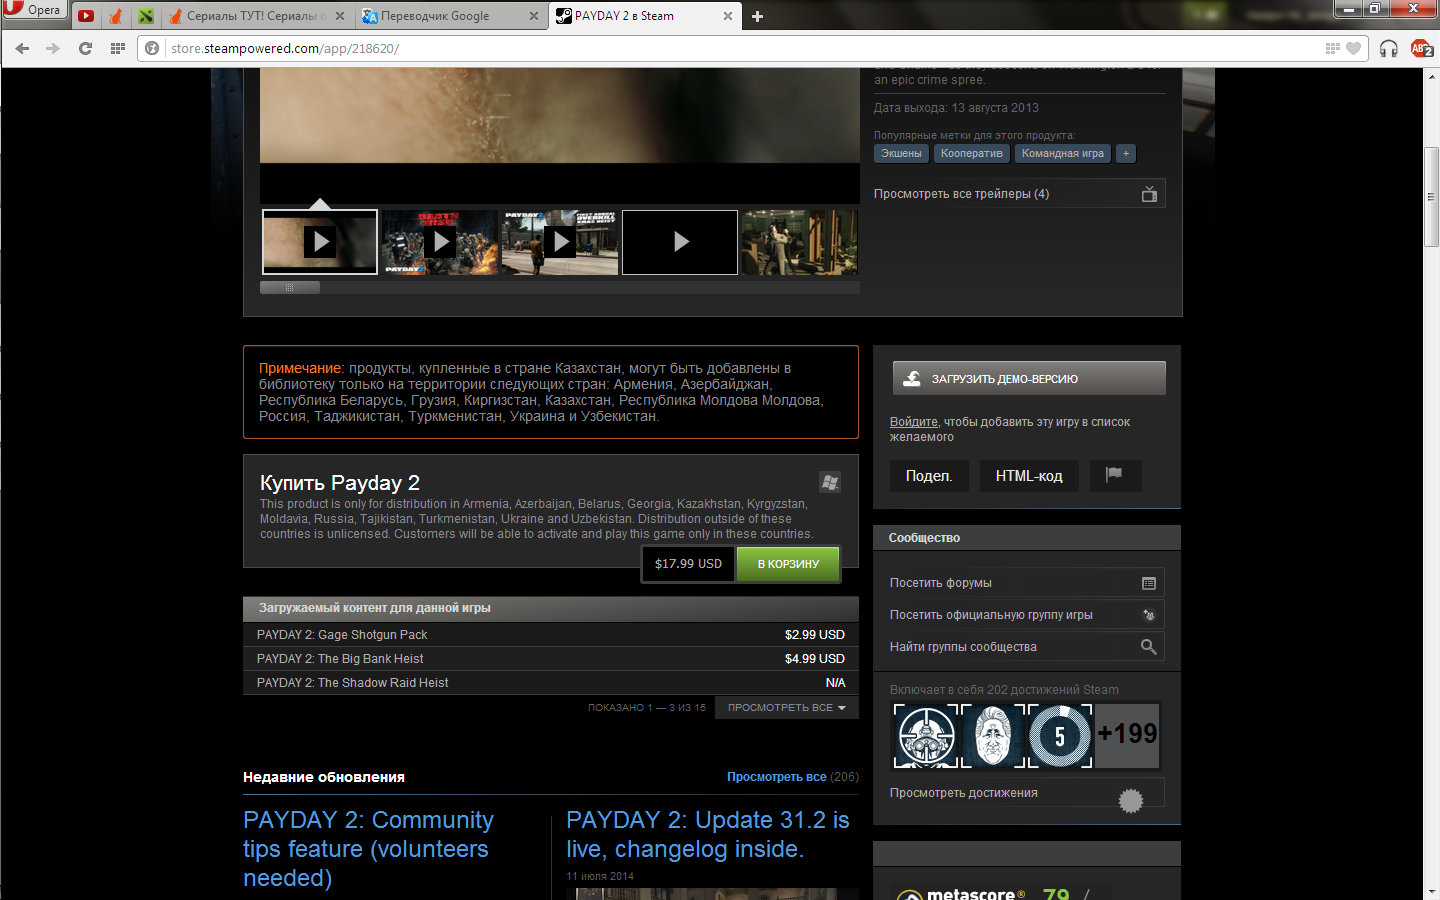The width and height of the screenshot is (1440, 900).
Task: Play the third trailer thumbnail
Action: click(x=560, y=242)
